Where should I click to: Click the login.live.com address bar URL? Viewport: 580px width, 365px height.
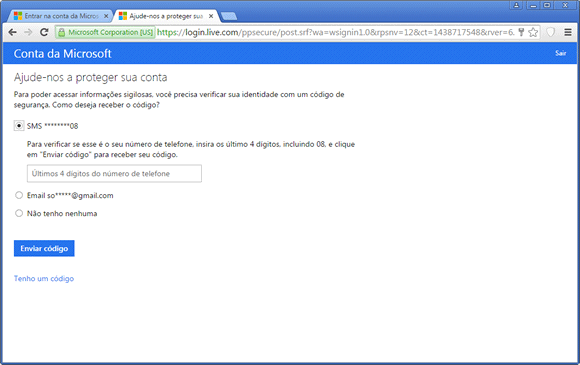[335, 33]
